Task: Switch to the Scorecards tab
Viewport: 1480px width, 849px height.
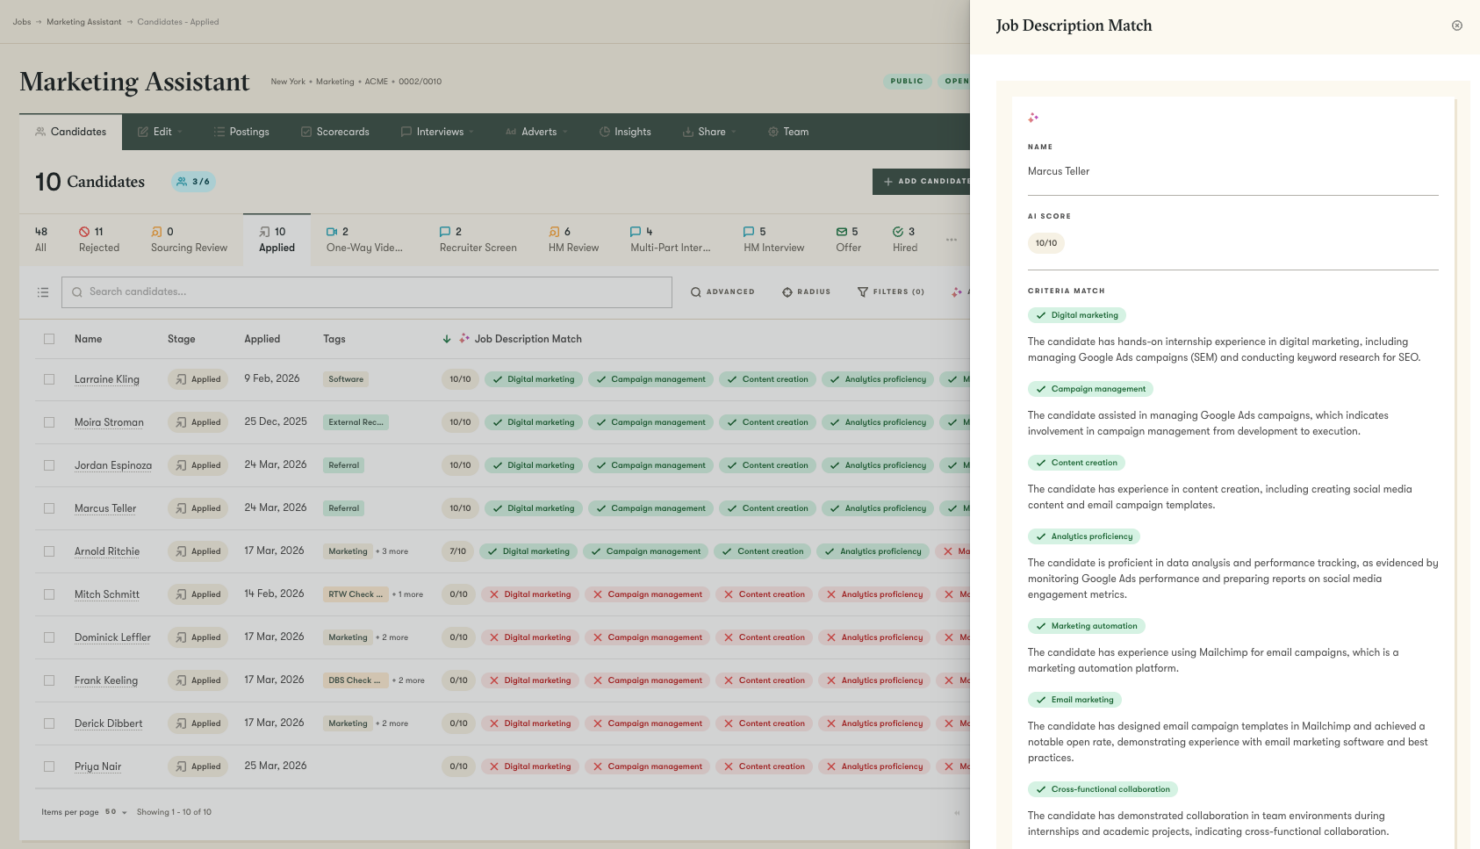Action: (x=335, y=131)
